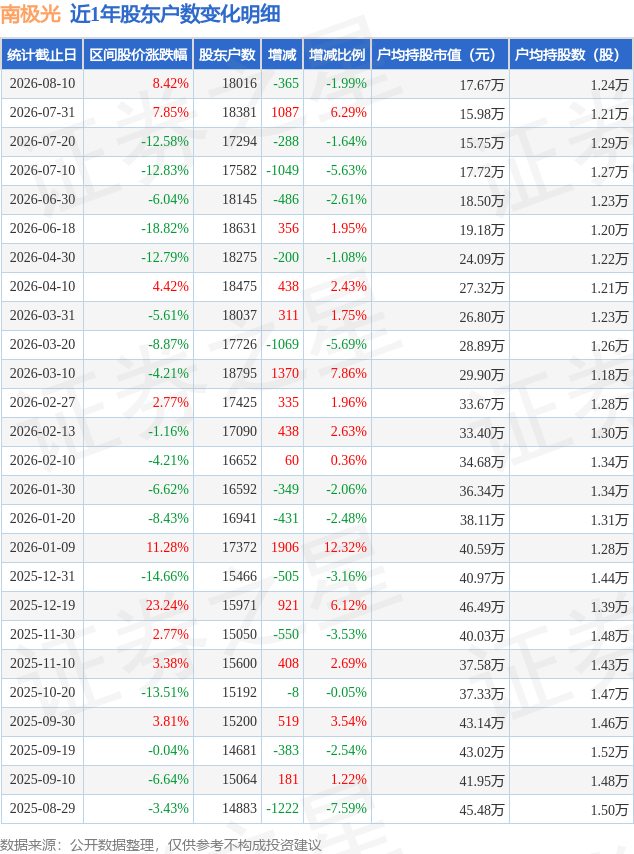The width and height of the screenshot is (634, 854).
Task: Click the 区间股价涨跌幅 column header
Action: (x=138, y=54)
